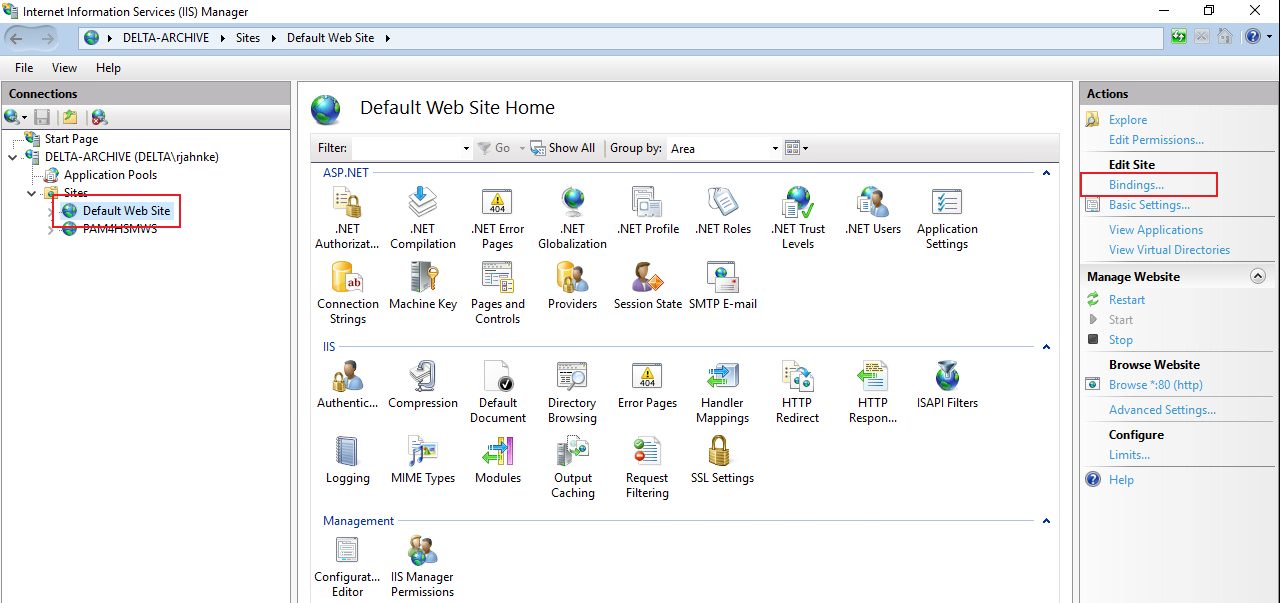1280x603 pixels.
Task: Open Configuration Editor feature
Action: 347,566
